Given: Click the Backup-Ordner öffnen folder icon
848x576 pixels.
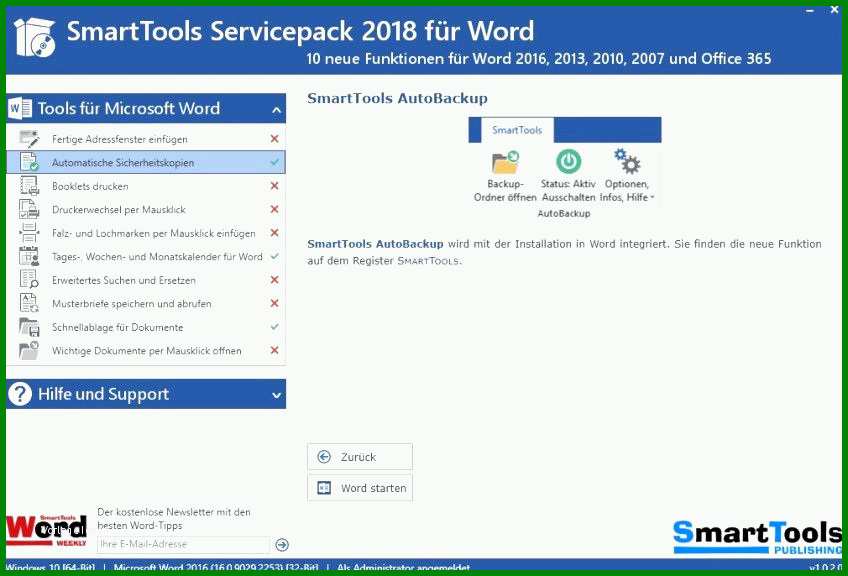Looking at the screenshot, I should pyautogui.click(x=505, y=163).
